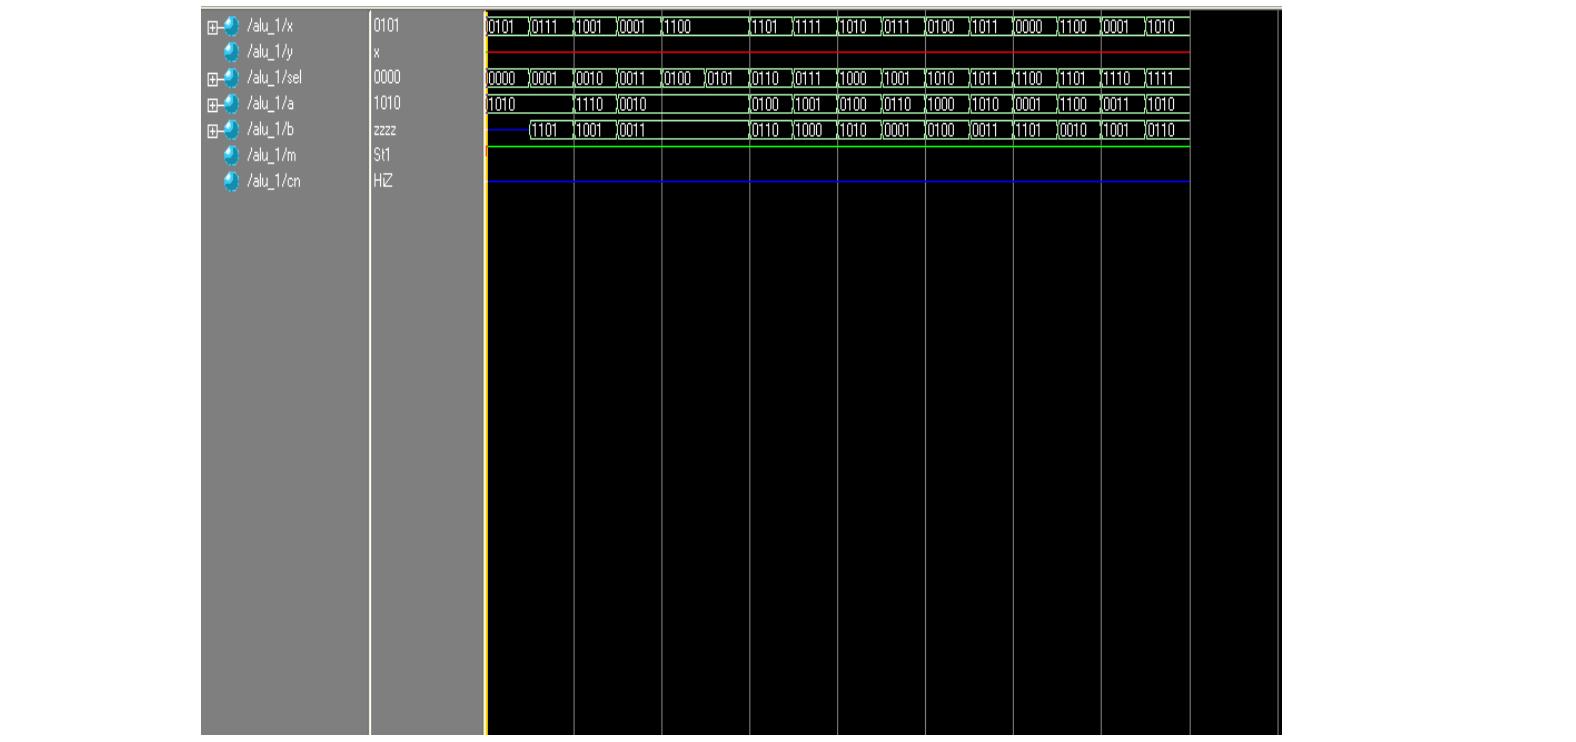Click the 1011 segment in the x waveform
The image size is (1576, 742).
991,28
